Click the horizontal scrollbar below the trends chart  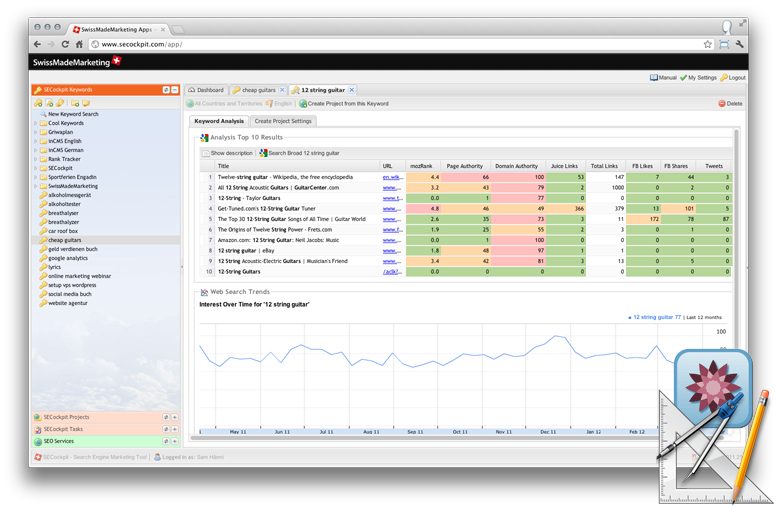[431, 438]
